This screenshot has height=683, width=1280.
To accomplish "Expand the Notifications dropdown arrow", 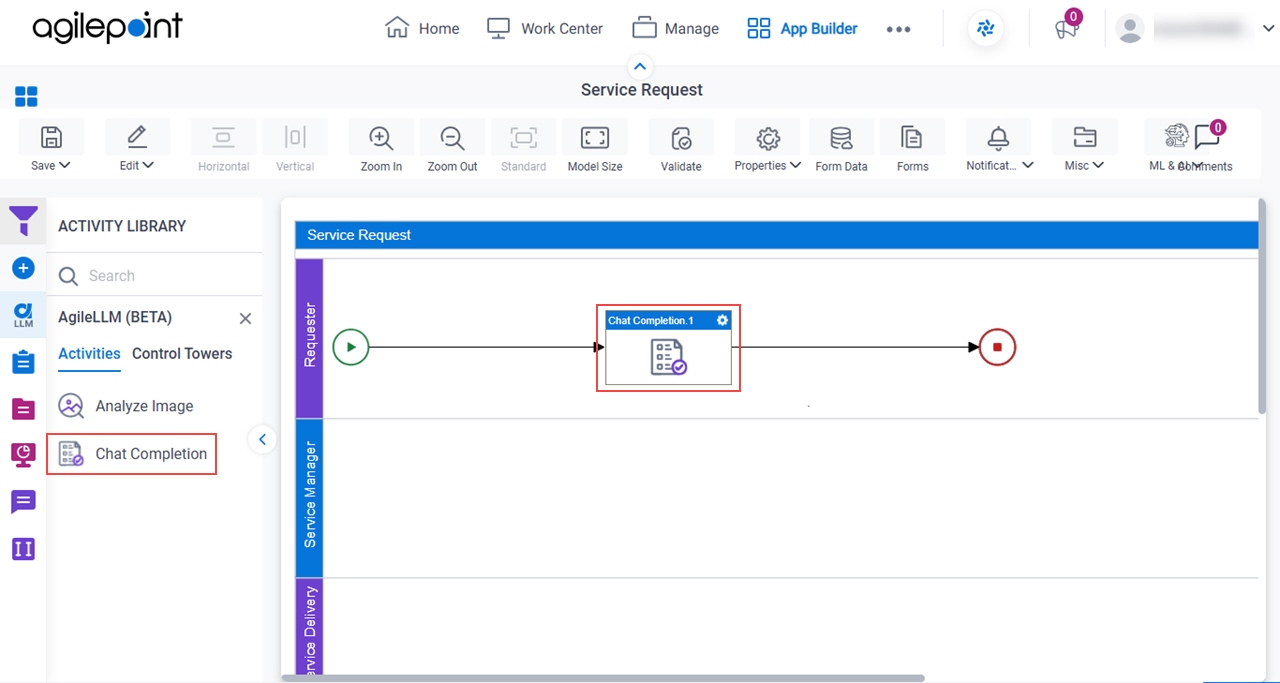I will (1027, 166).
